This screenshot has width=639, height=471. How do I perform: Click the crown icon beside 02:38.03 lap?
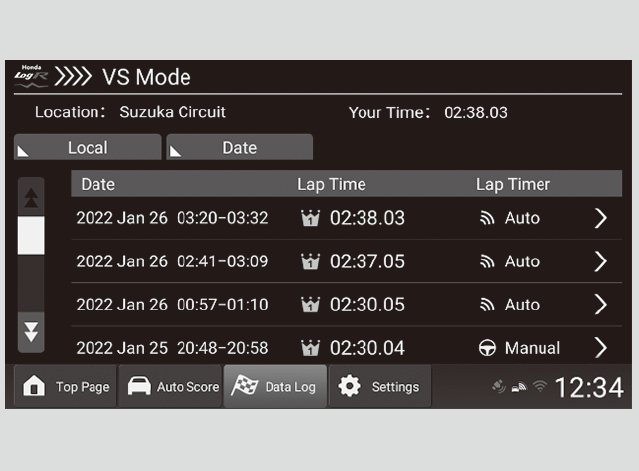[311, 218]
